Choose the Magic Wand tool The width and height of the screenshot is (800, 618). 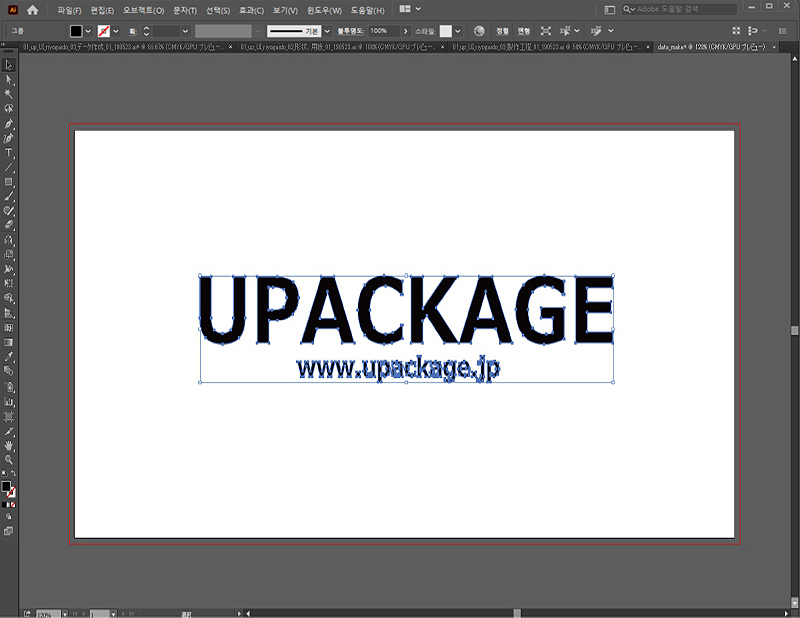click(8, 94)
